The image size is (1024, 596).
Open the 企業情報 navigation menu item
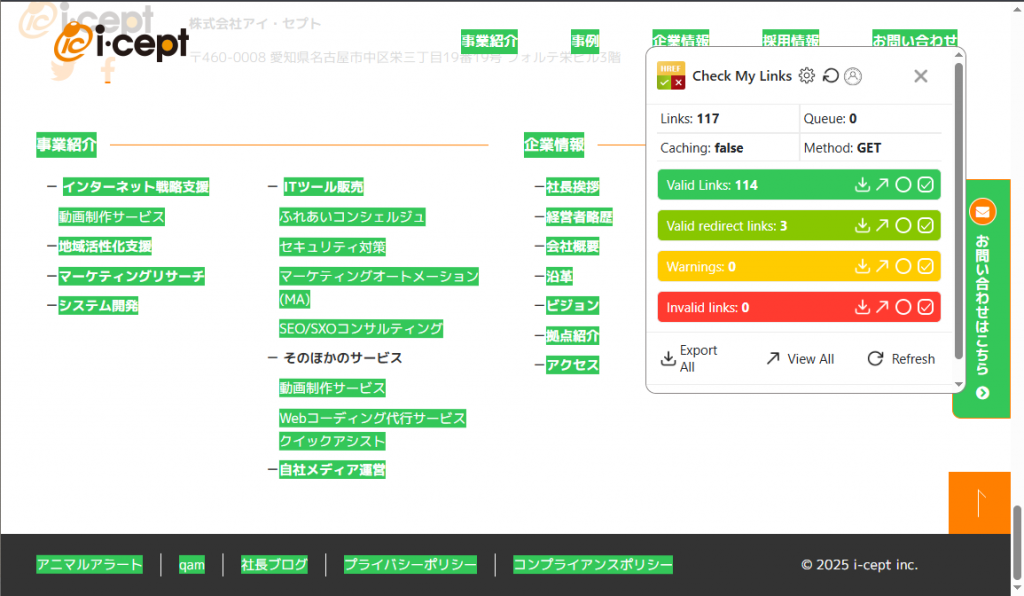click(680, 40)
